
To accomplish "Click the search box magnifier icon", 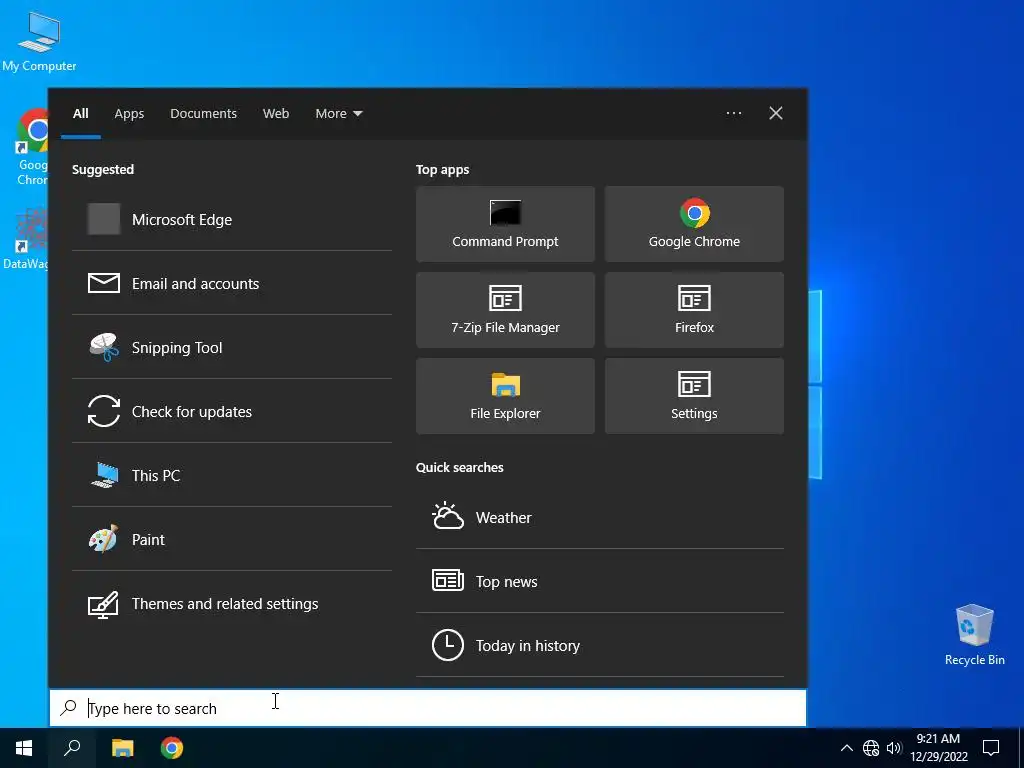I will [69, 708].
